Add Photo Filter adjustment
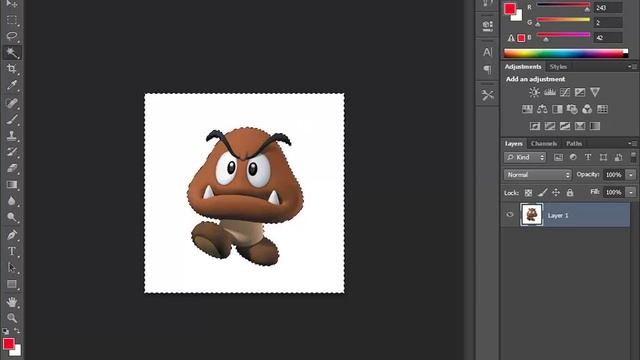The width and height of the screenshot is (640, 360). [x=572, y=109]
